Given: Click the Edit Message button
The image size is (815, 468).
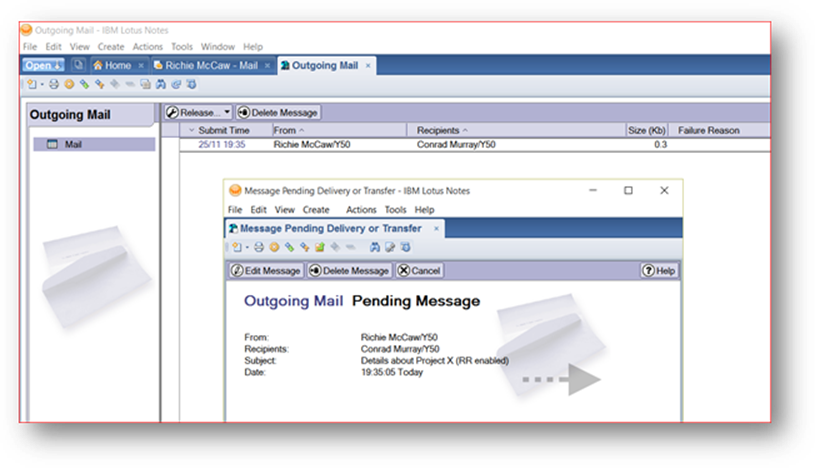Looking at the screenshot, I should click(x=266, y=271).
